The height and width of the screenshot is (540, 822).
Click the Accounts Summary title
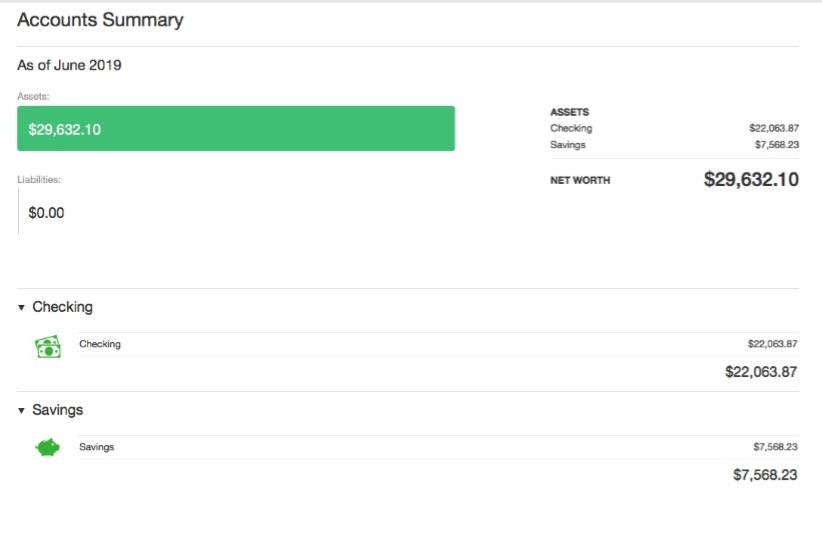point(100,20)
